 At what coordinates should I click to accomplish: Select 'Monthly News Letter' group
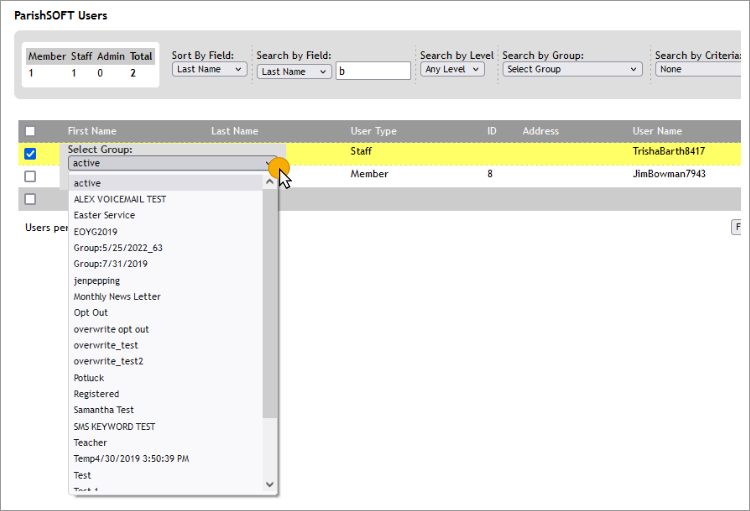165,297
